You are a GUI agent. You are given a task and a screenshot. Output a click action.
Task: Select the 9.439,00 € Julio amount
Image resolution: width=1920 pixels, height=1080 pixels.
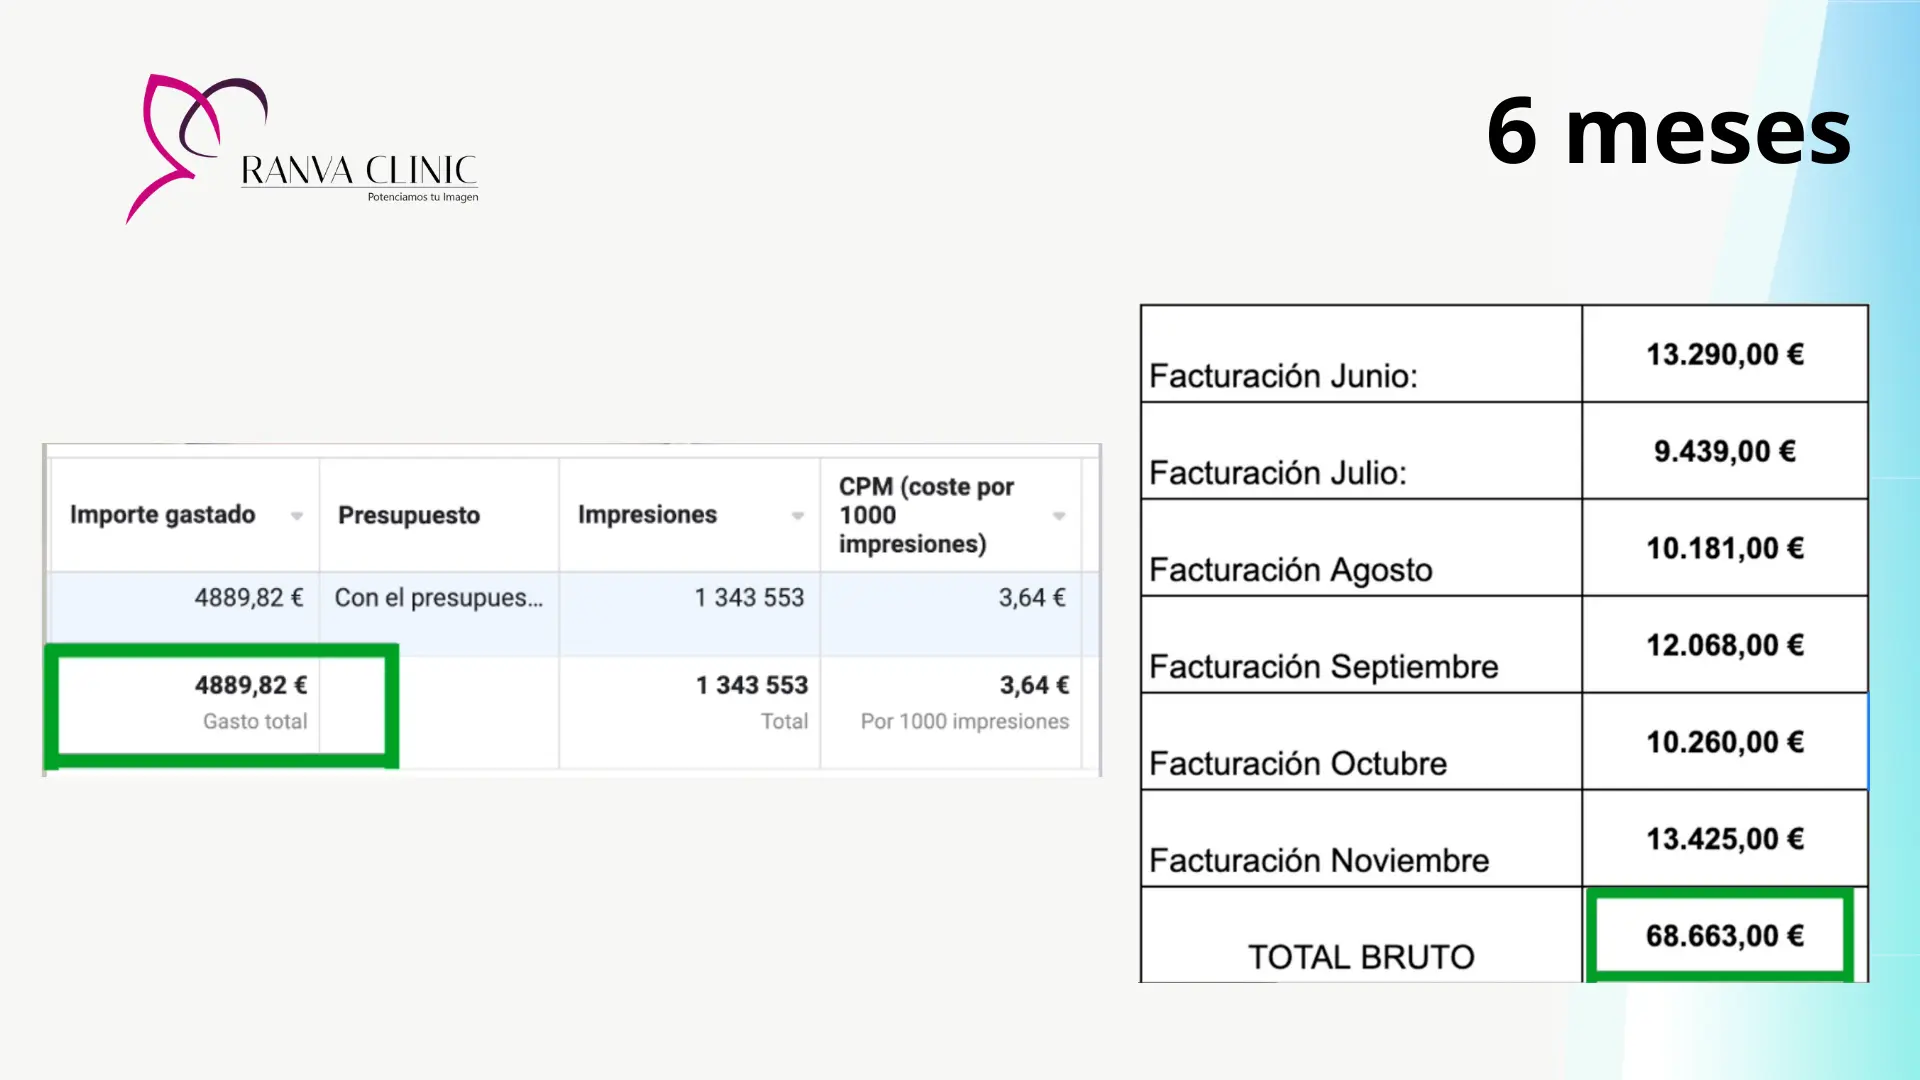click(1724, 451)
